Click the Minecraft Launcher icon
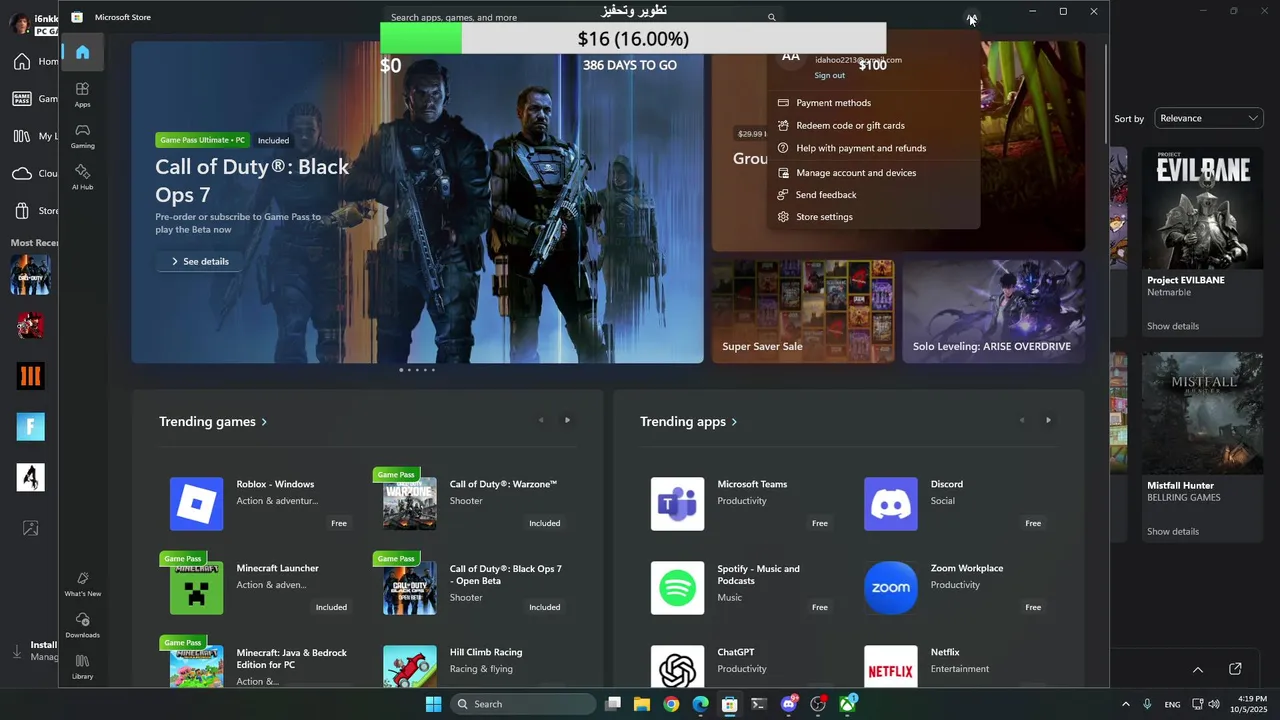Screen dimensions: 1280x720 pyautogui.click(x=197, y=587)
